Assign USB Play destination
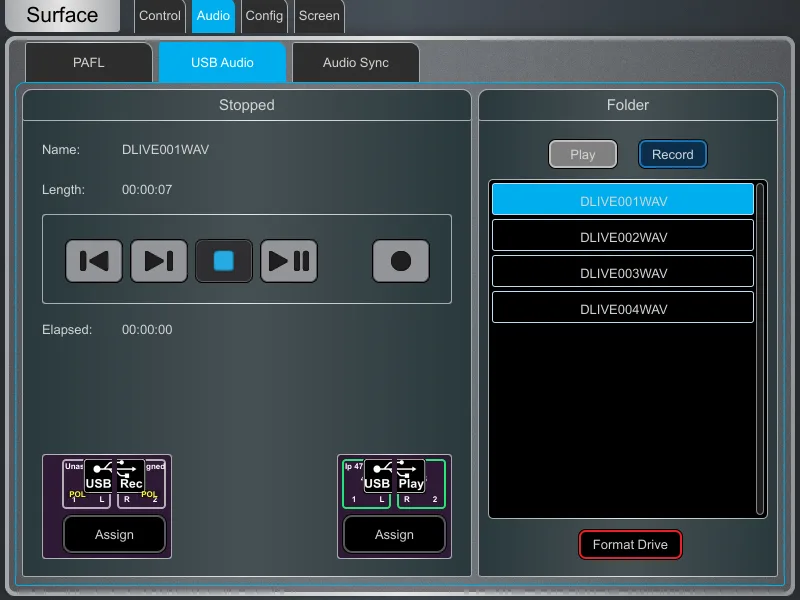The height and width of the screenshot is (600, 800). point(394,534)
